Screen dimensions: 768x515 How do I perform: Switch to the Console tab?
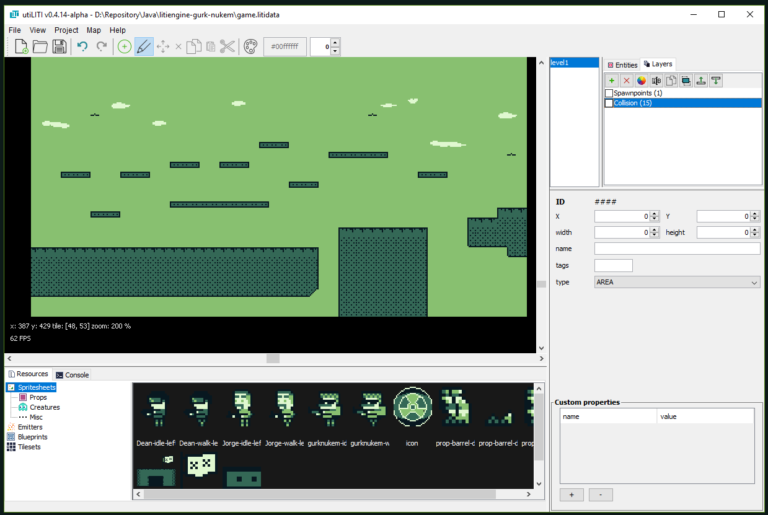(72, 375)
